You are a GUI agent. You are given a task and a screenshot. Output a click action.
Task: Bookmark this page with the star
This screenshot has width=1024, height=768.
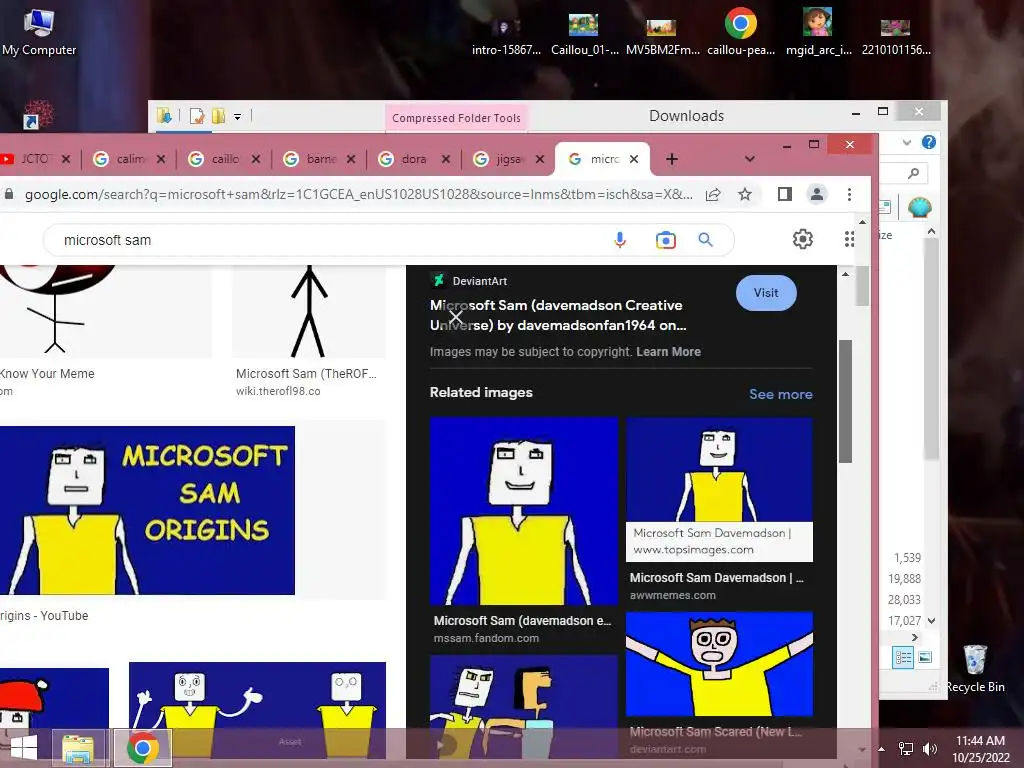pyautogui.click(x=744, y=194)
